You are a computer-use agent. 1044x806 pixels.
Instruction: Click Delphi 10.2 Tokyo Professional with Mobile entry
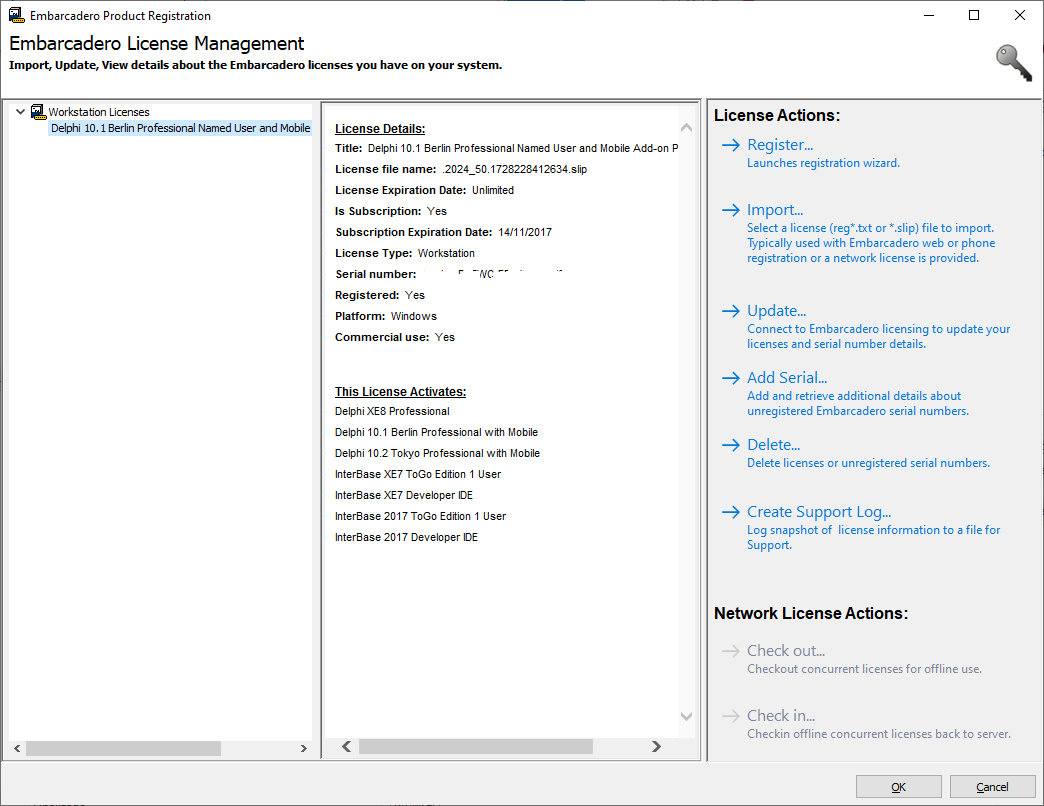click(437, 453)
